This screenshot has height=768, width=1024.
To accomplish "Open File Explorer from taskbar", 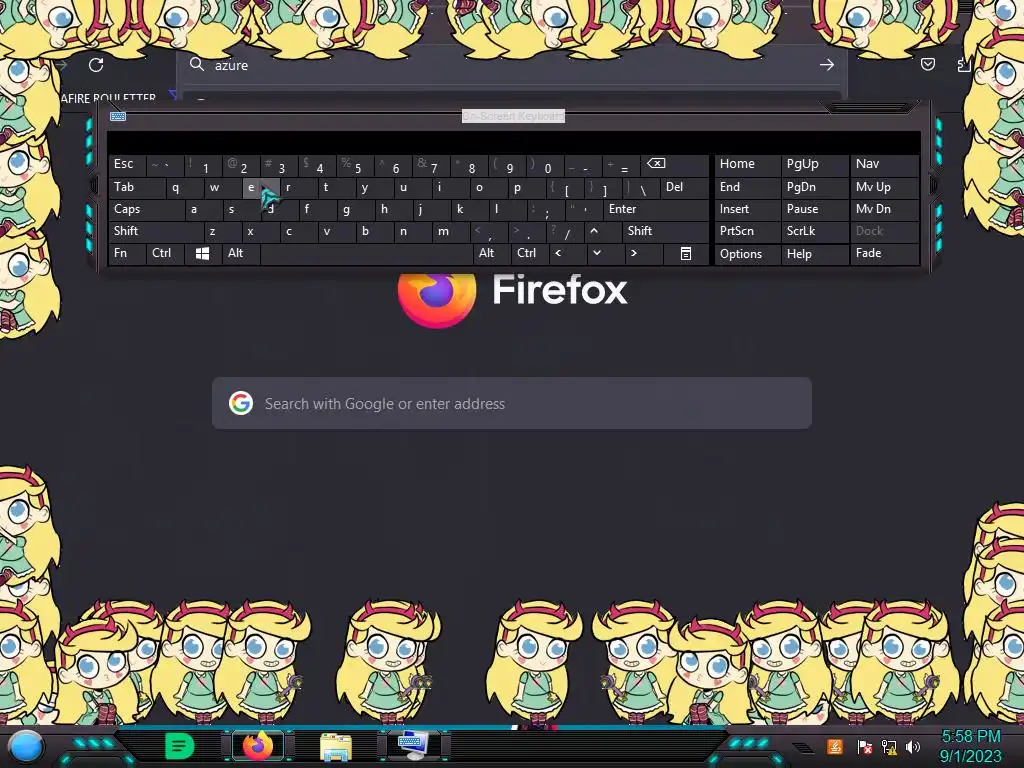I will pyautogui.click(x=336, y=746).
